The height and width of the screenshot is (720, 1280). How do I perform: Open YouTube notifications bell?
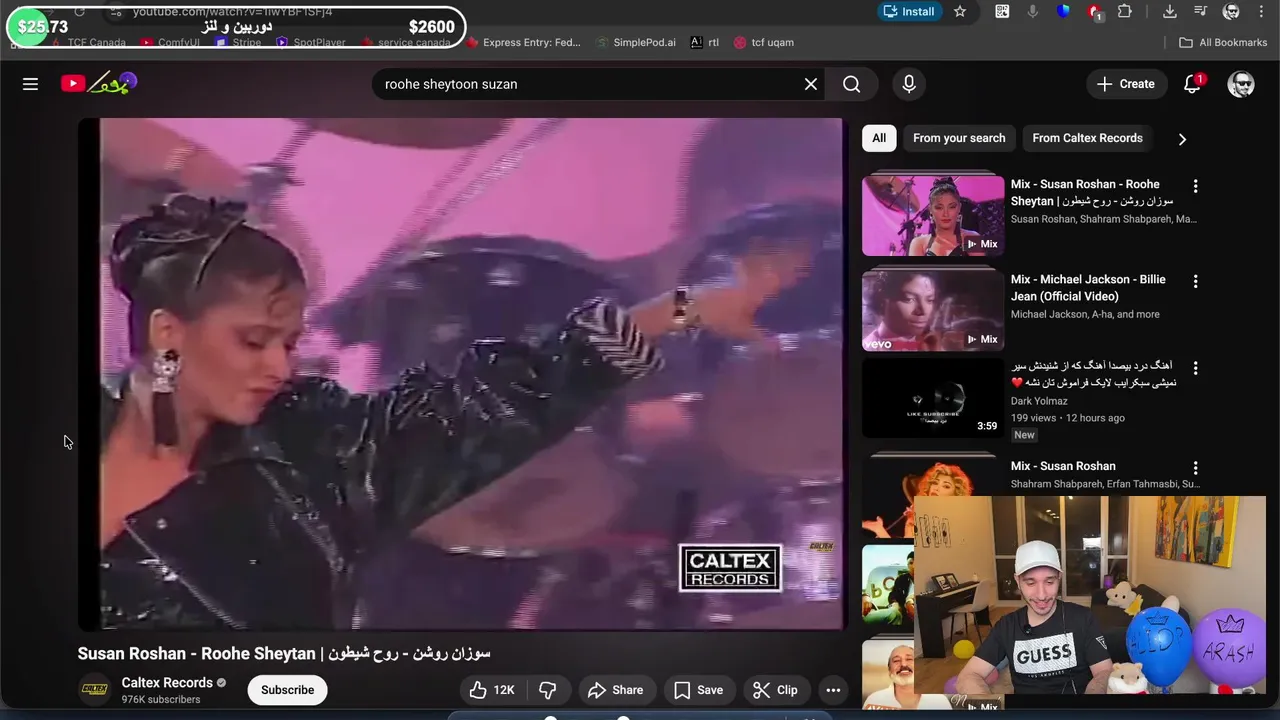tap(1192, 84)
